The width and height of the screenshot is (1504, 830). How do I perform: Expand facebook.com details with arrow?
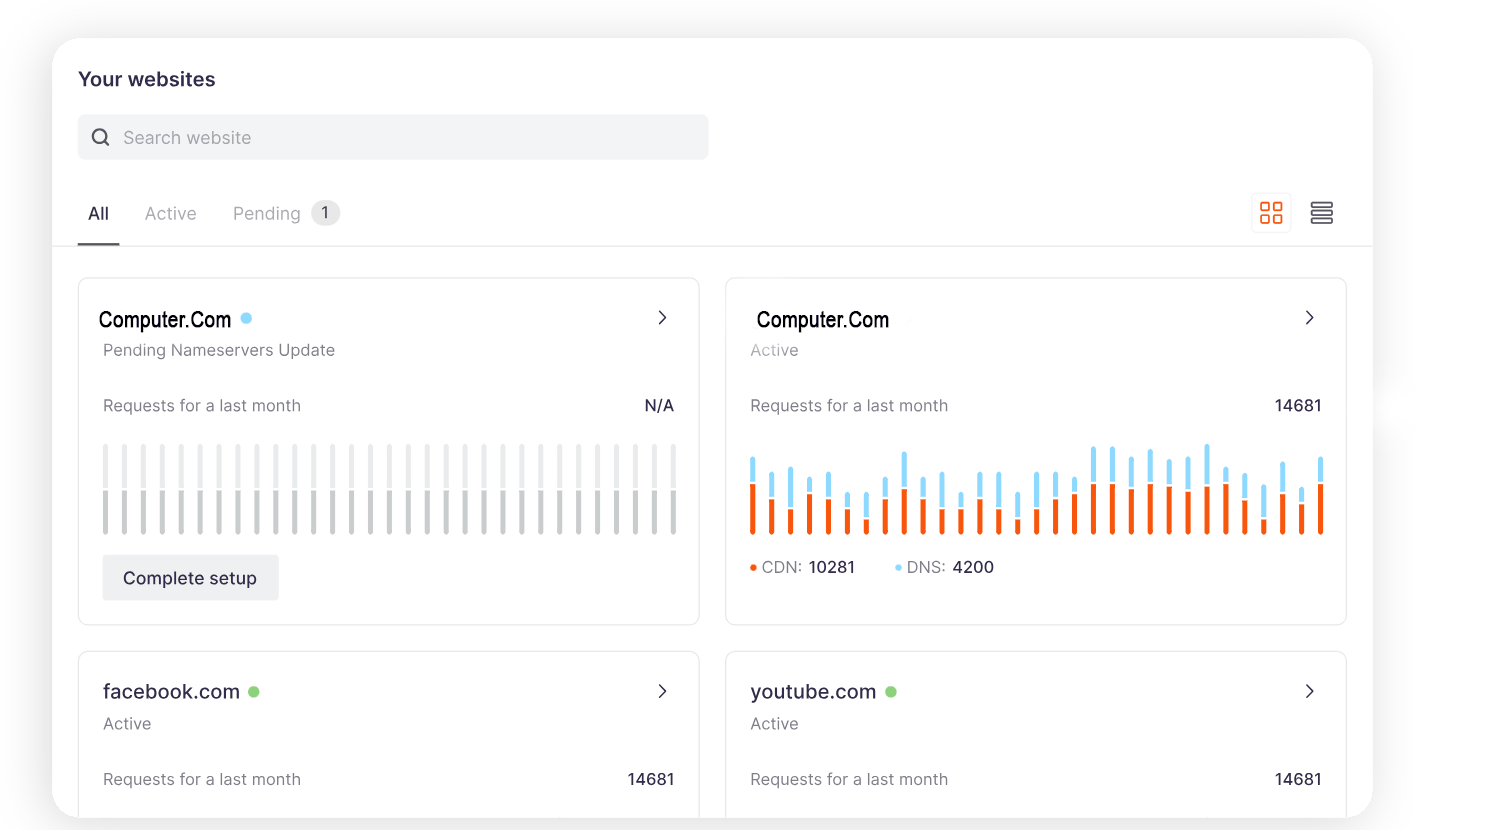pyautogui.click(x=662, y=692)
